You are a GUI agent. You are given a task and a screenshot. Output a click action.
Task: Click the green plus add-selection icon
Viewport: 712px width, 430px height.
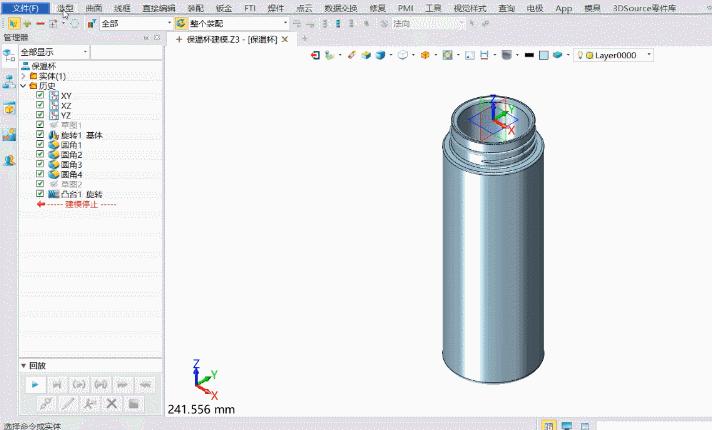click(x=27, y=23)
